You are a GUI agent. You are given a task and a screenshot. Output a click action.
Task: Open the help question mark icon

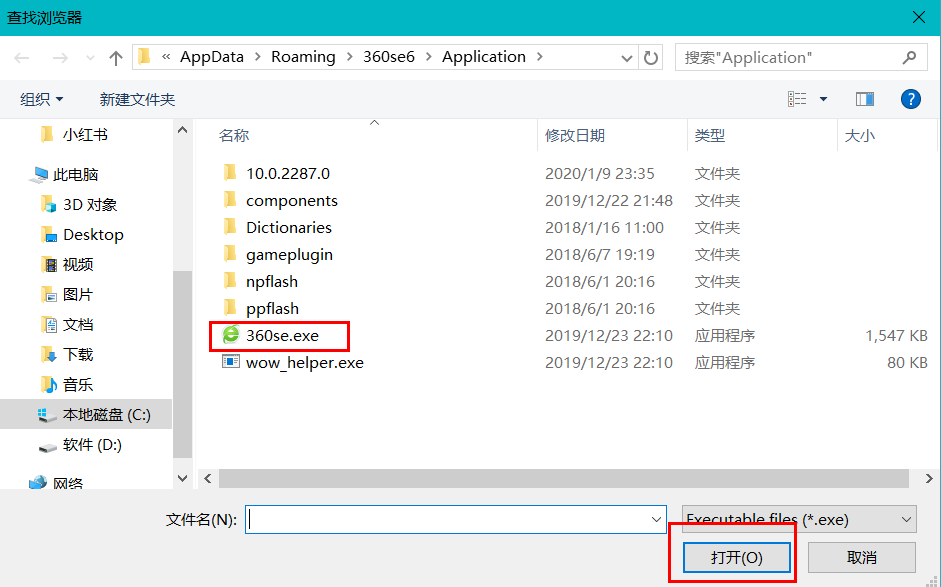(x=910, y=99)
